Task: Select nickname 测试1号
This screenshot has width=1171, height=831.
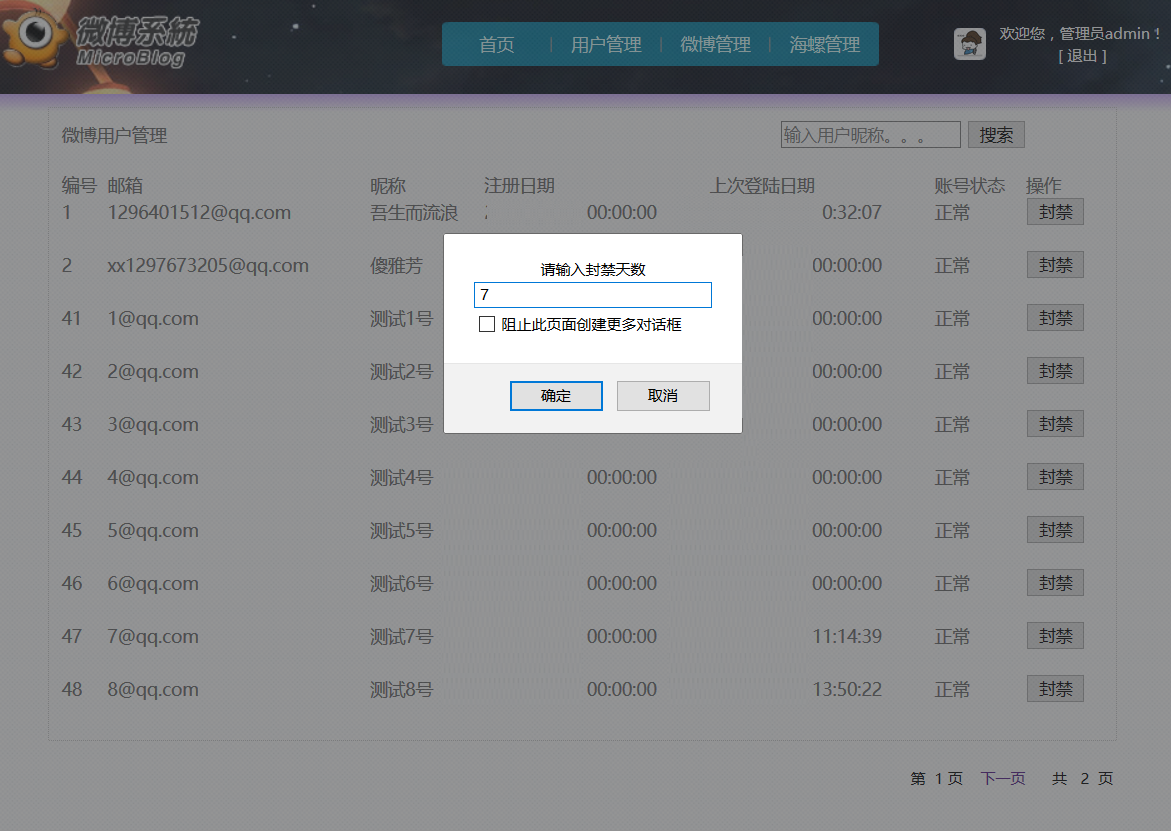Action: [x=402, y=319]
